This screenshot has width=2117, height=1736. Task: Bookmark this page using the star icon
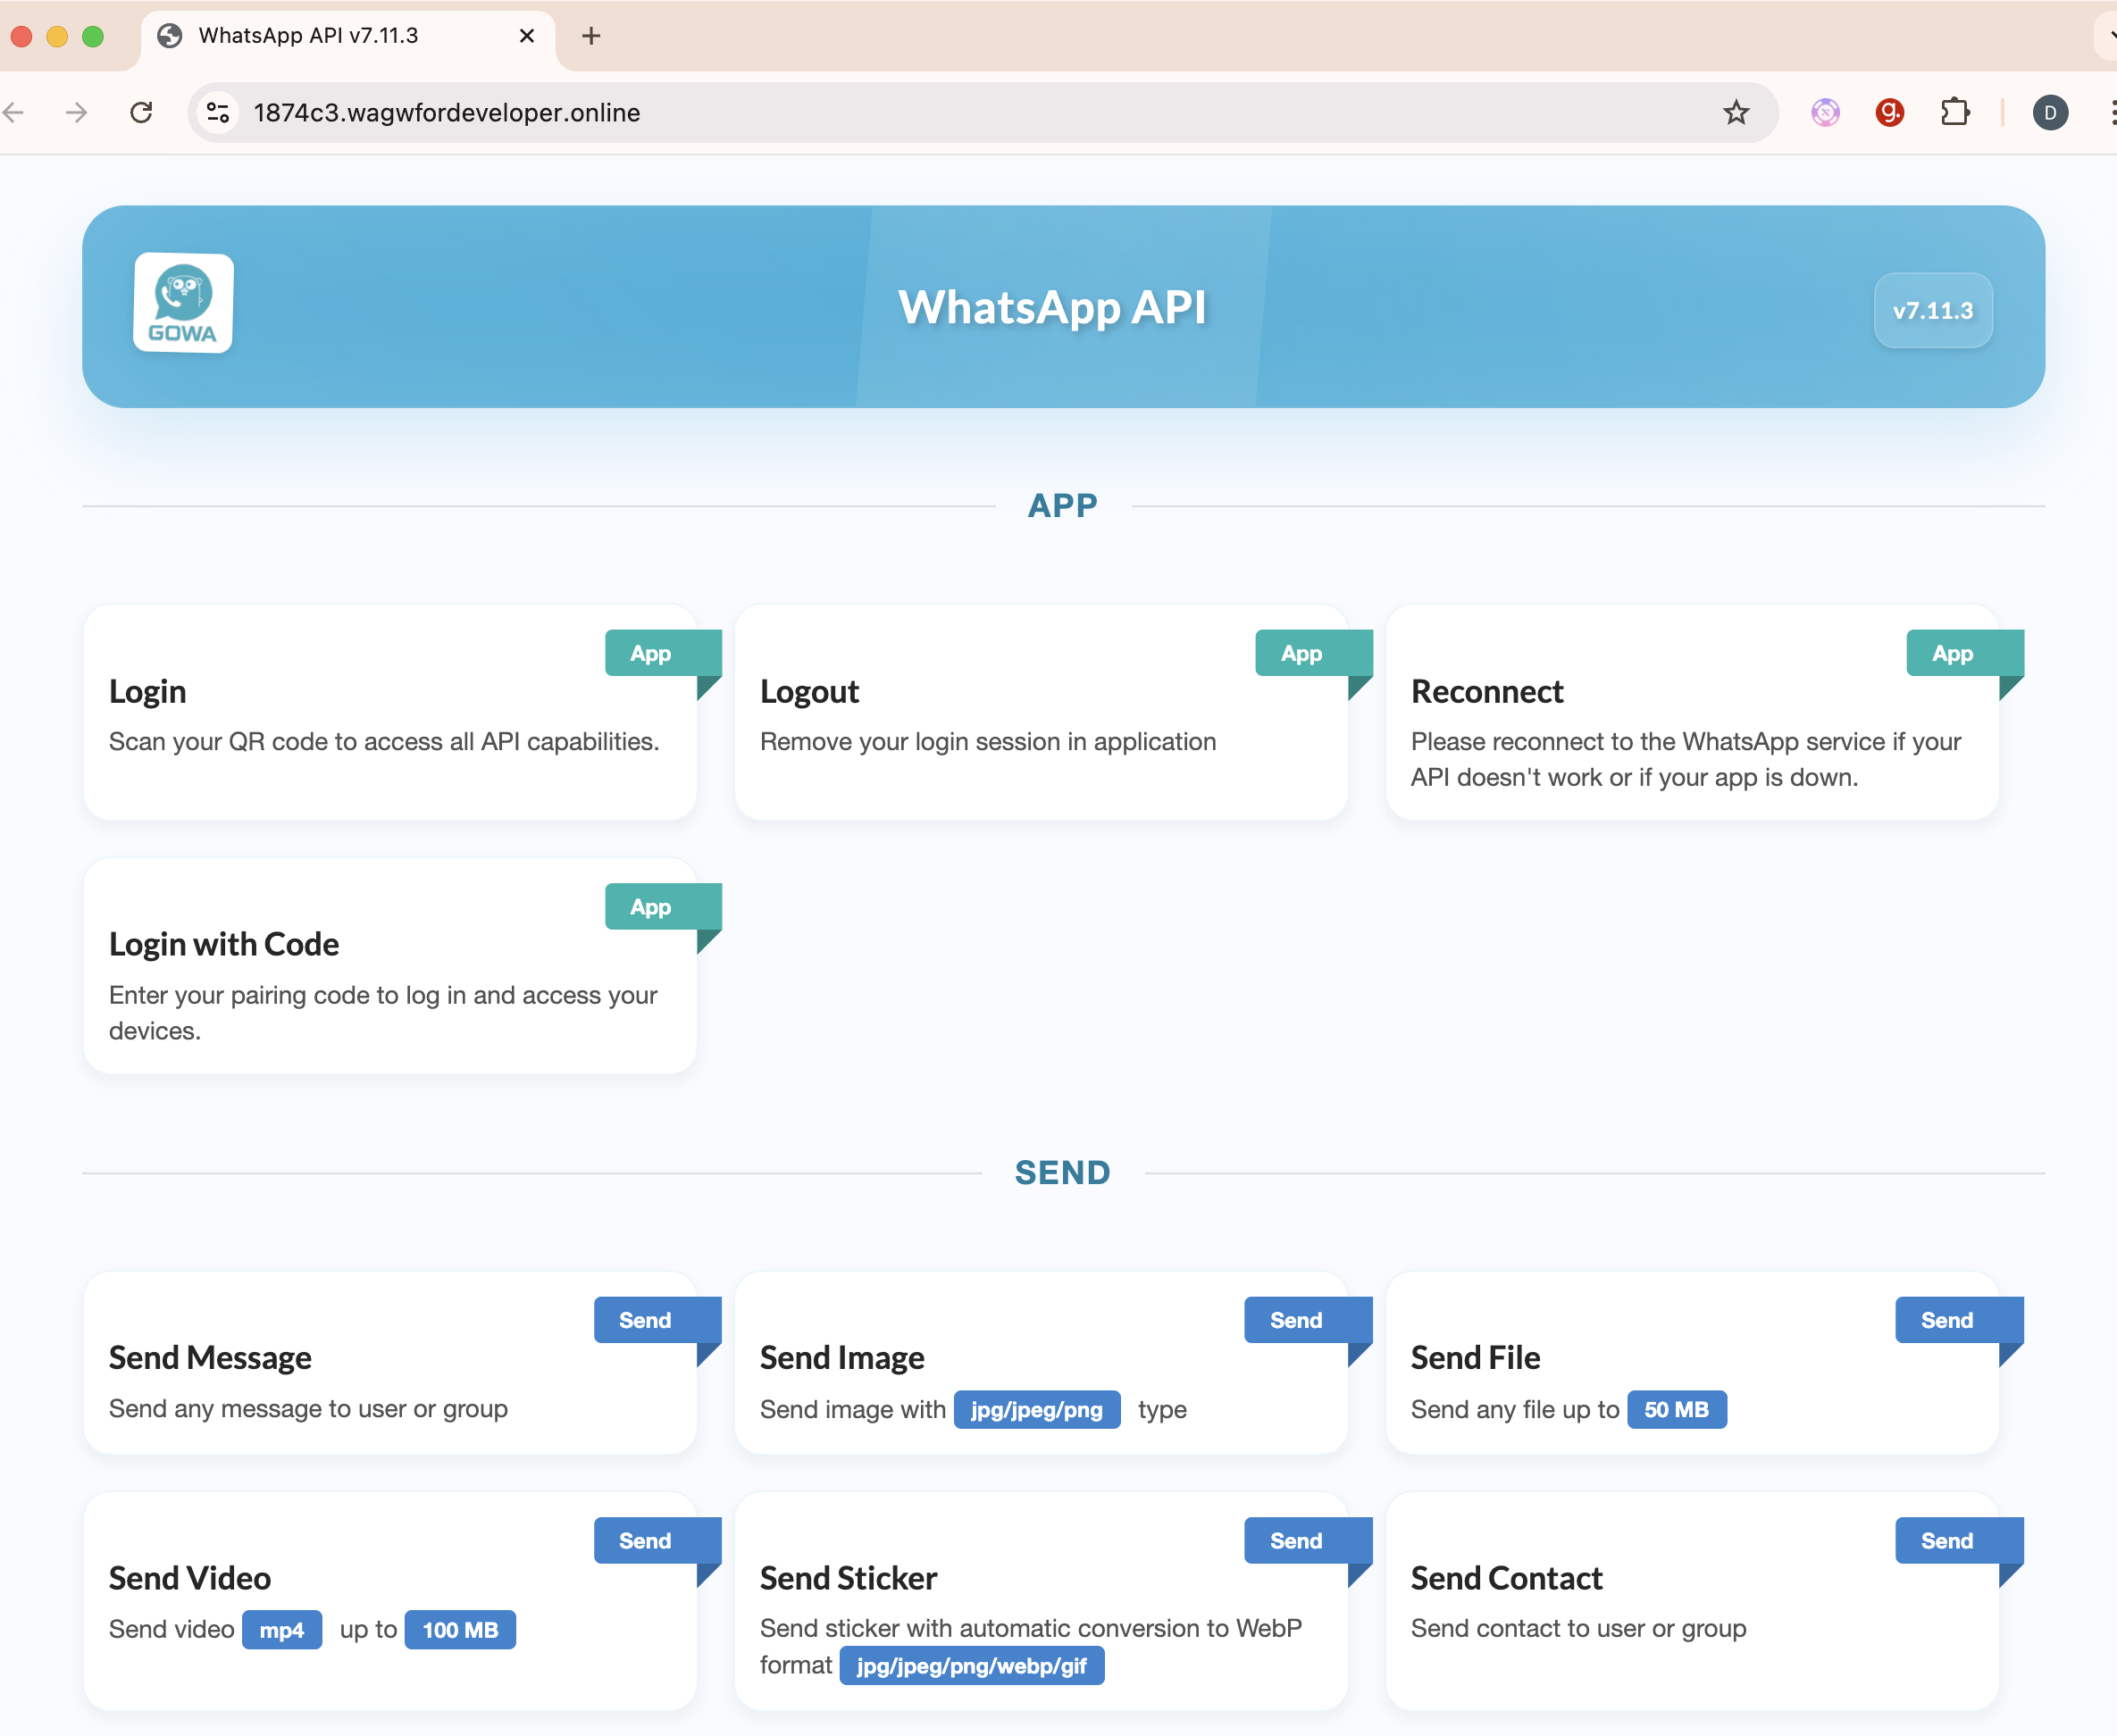(1737, 112)
